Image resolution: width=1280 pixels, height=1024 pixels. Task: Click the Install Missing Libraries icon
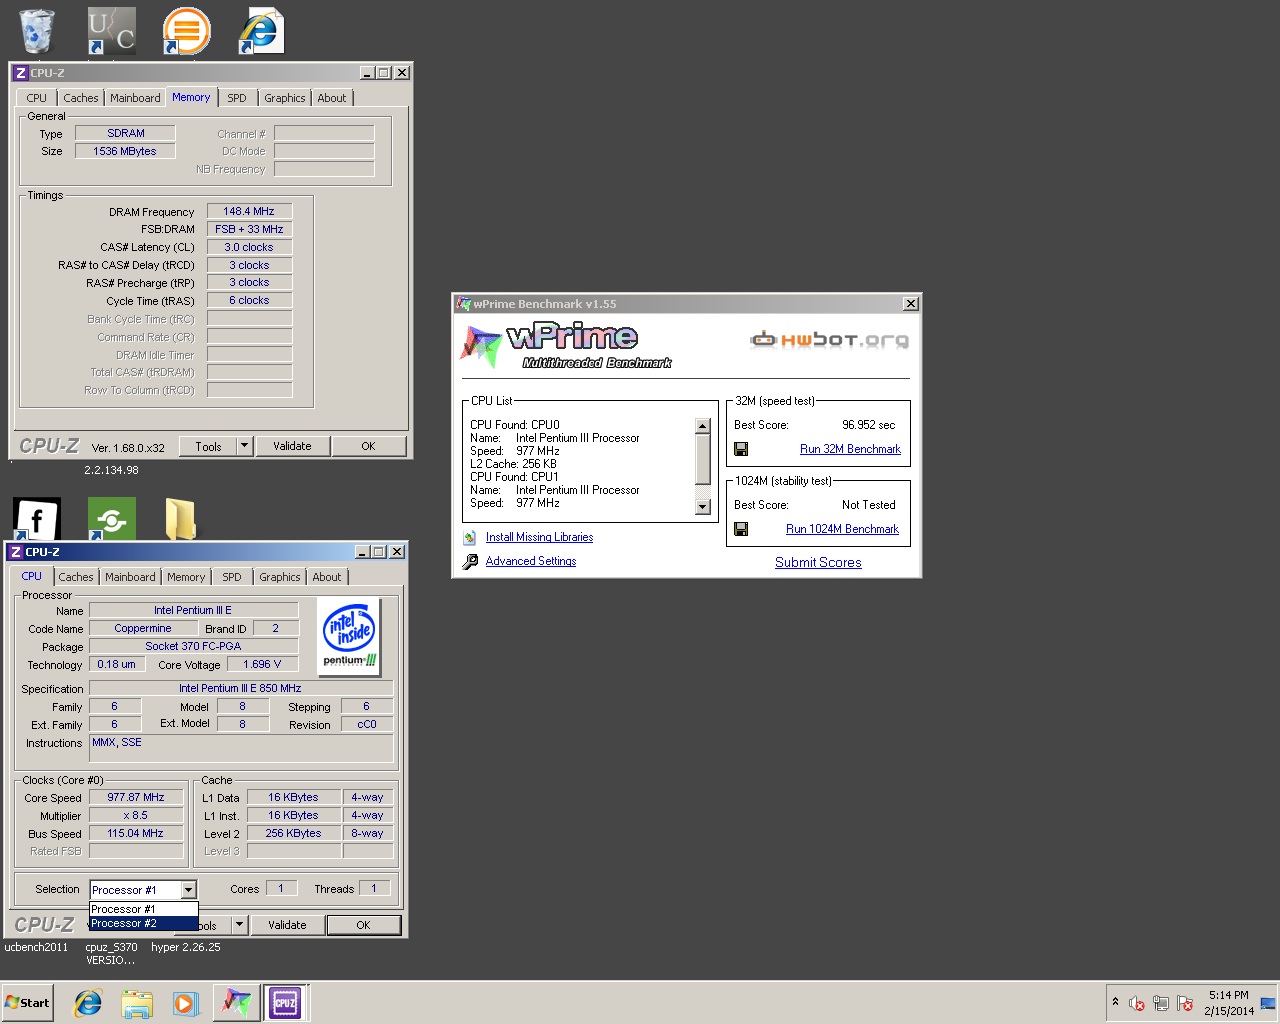click(x=470, y=537)
